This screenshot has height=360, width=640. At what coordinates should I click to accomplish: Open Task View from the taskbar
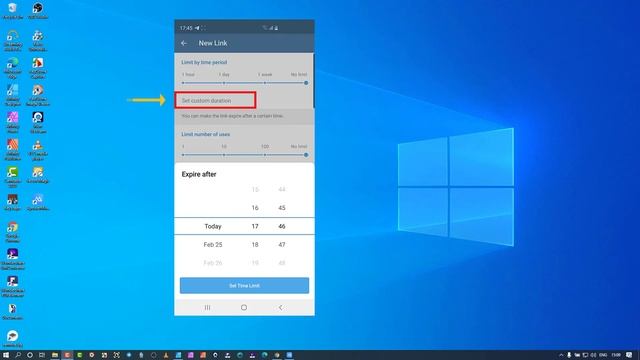click(42, 355)
